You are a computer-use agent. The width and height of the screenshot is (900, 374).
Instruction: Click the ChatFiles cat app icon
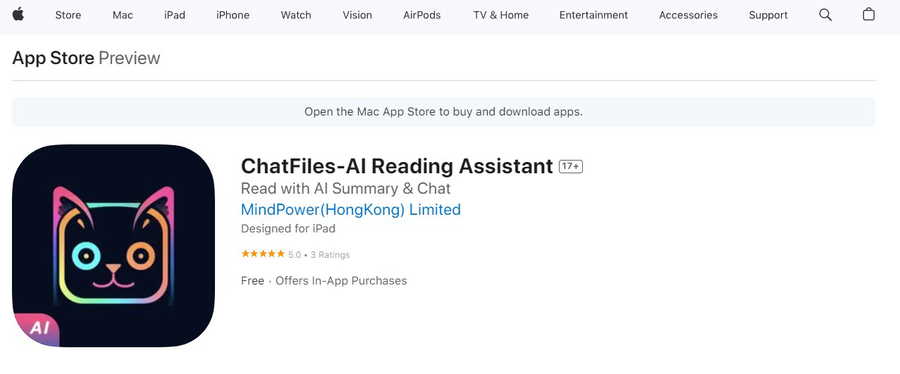113,246
